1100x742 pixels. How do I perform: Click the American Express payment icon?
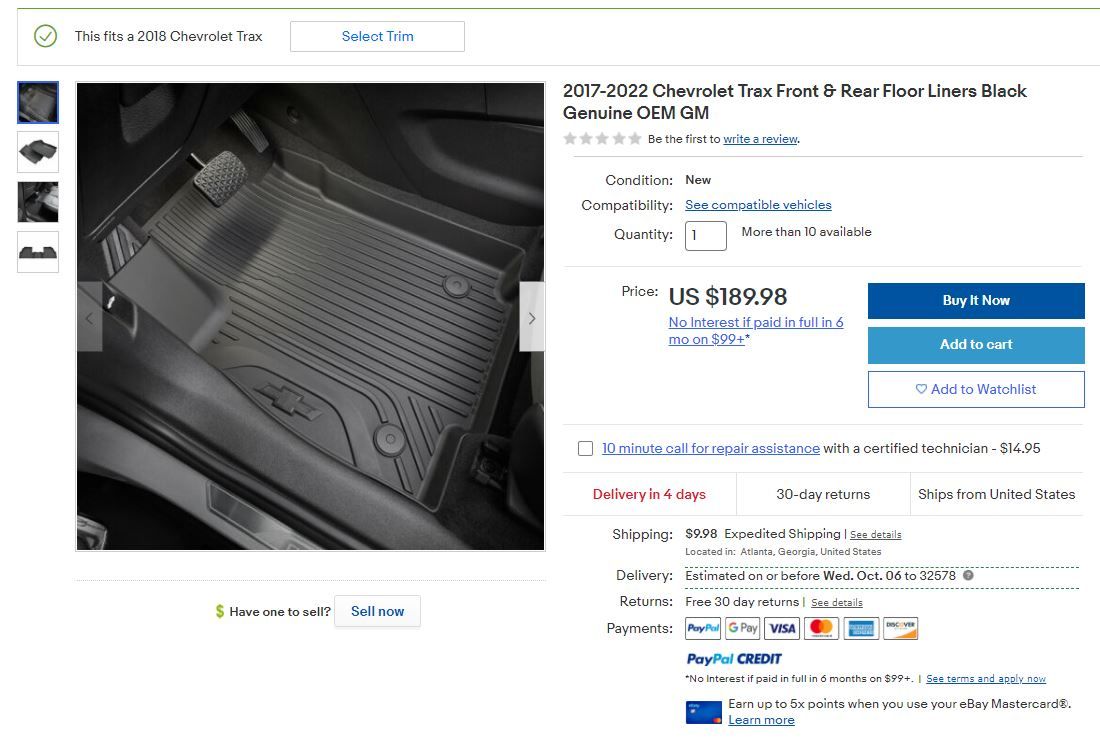(861, 628)
